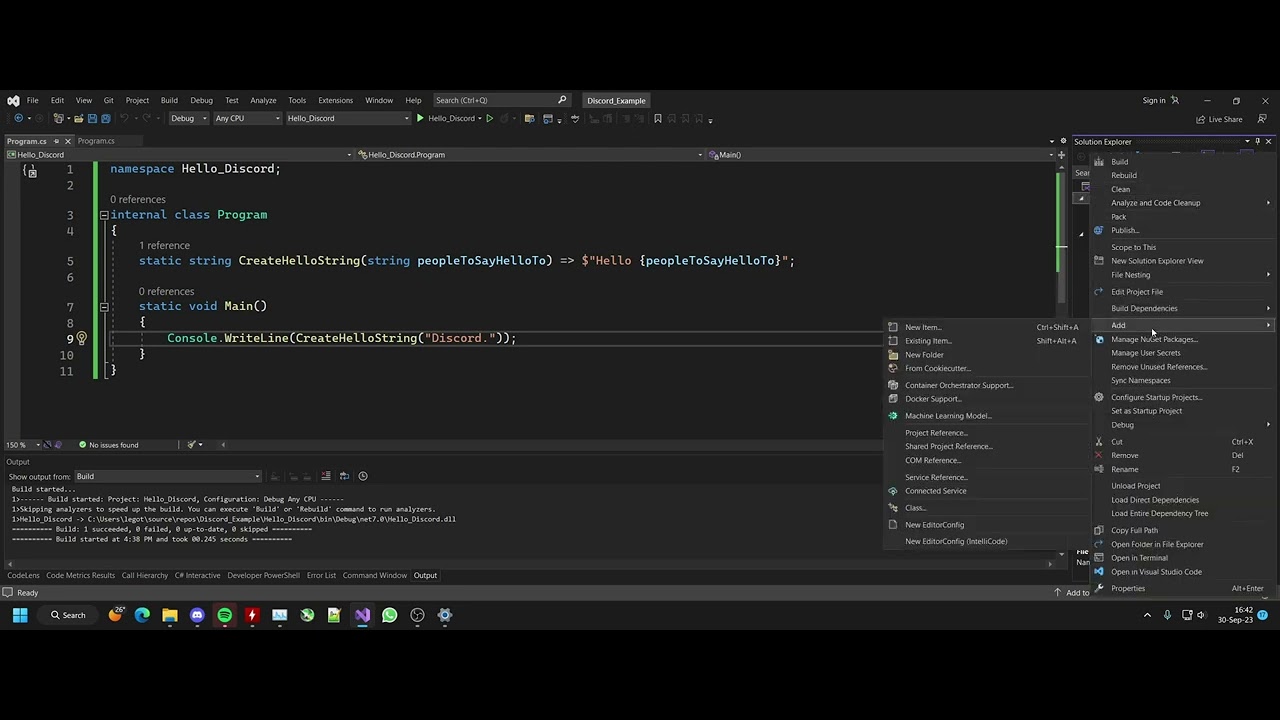Click the bookmark icon in toolbar
This screenshot has width=1280, height=720.
coord(657,118)
